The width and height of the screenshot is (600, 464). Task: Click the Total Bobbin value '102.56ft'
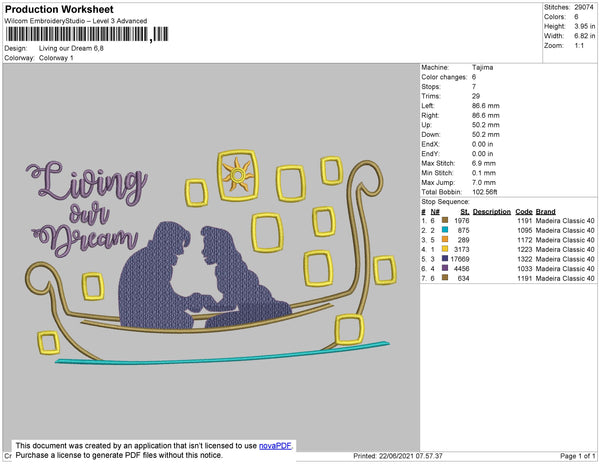click(x=485, y=192)
